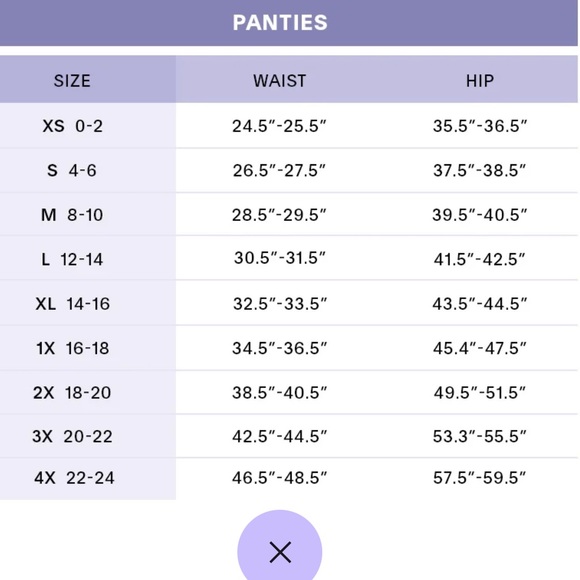Select the S 4-6 size row
The height and width of the screenshot is (580, 580).
(289, 171)
